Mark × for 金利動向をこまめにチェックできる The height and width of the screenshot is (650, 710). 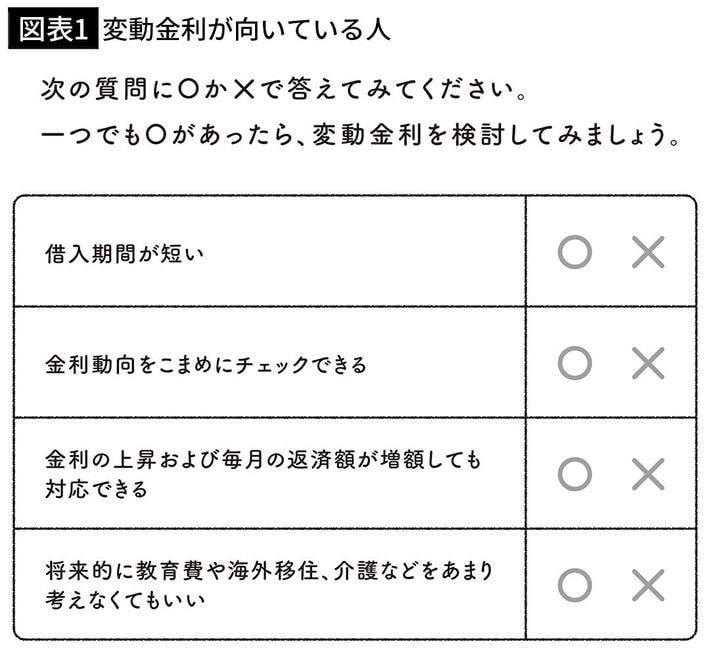pyautogui.click(x=648, y=363)
